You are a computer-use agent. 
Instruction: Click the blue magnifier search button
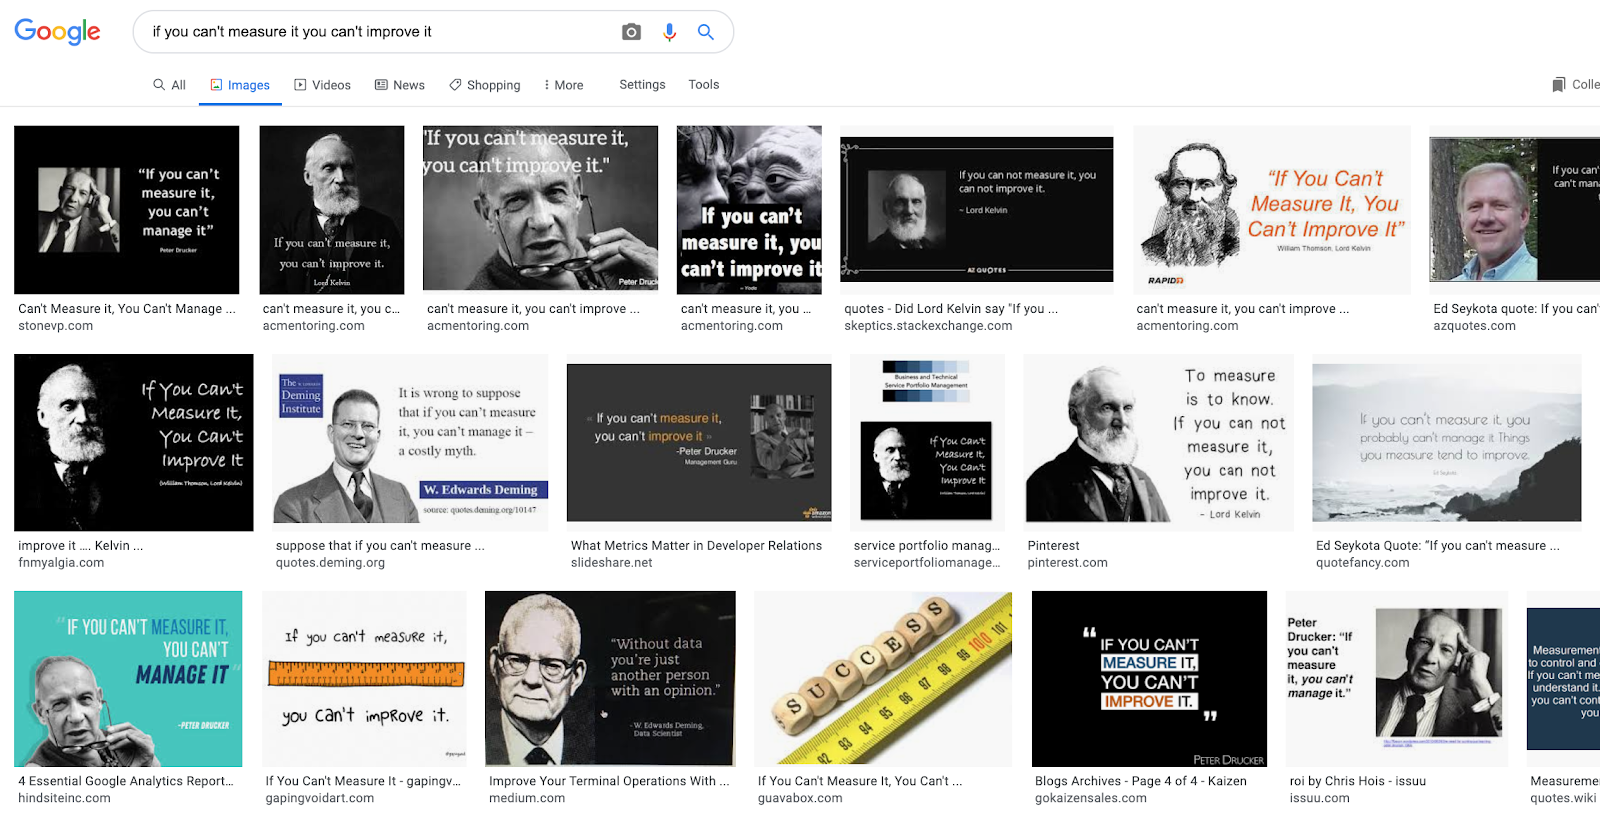point(706,32)
